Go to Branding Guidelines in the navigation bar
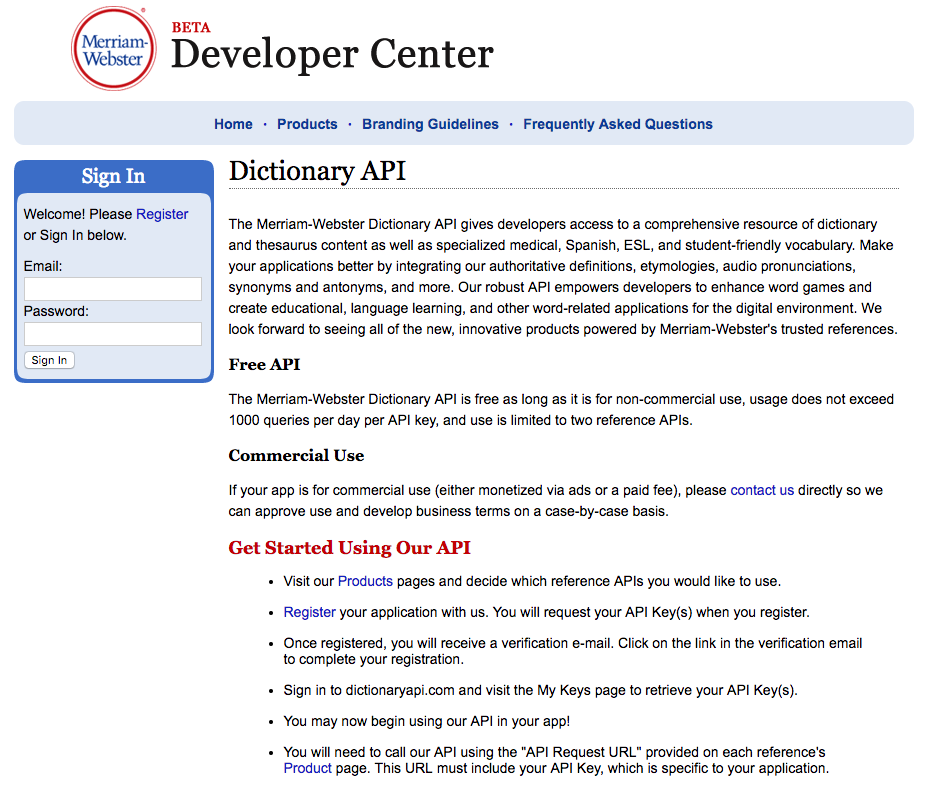This screenshot has width=928, height=795. [430, 124]
